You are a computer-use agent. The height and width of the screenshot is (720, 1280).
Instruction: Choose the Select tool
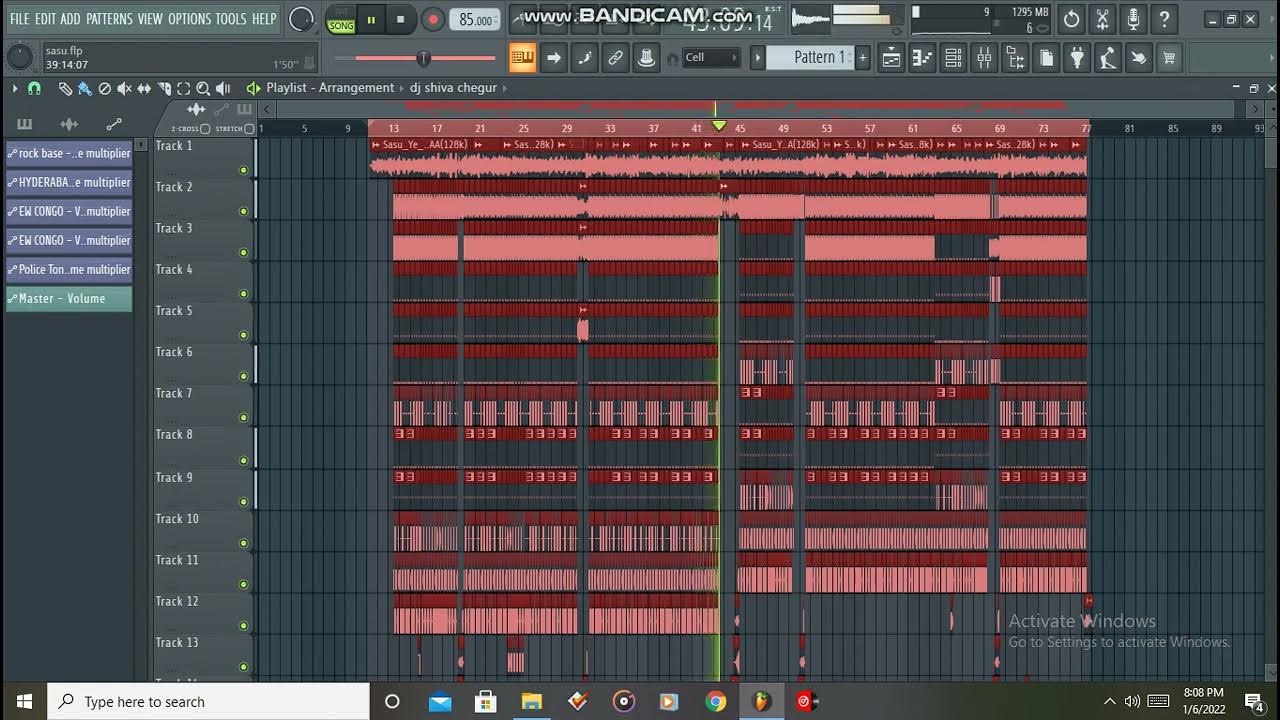coord(183,88)
